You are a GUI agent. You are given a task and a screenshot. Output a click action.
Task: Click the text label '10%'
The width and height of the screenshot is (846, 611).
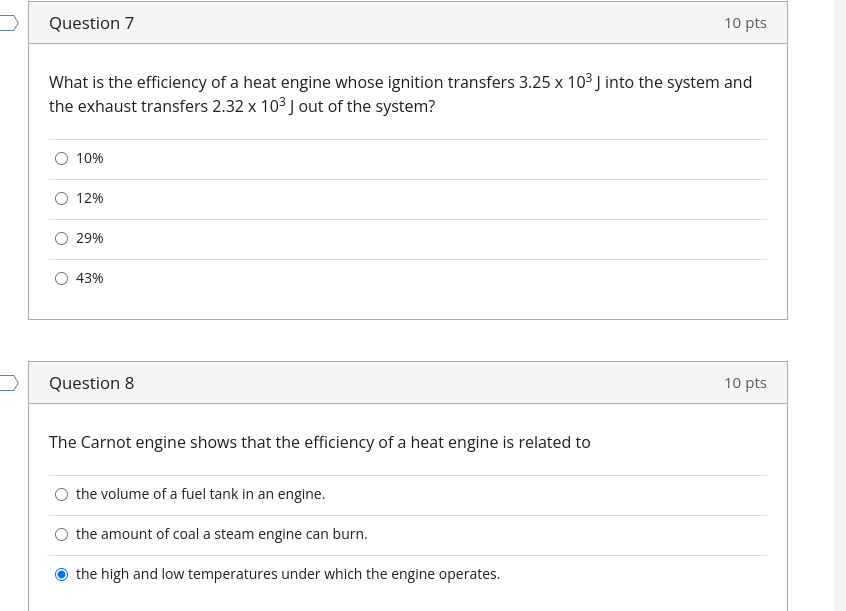pos(89,158)
